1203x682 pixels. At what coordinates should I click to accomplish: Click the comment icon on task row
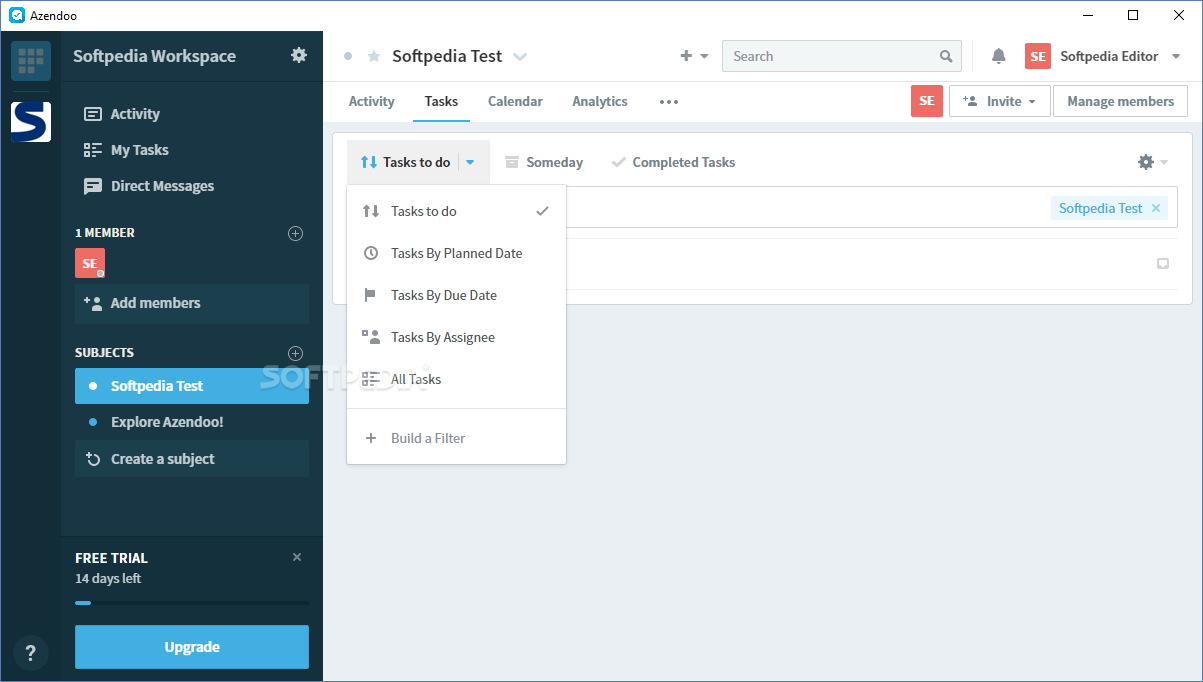pos(1163,264)
